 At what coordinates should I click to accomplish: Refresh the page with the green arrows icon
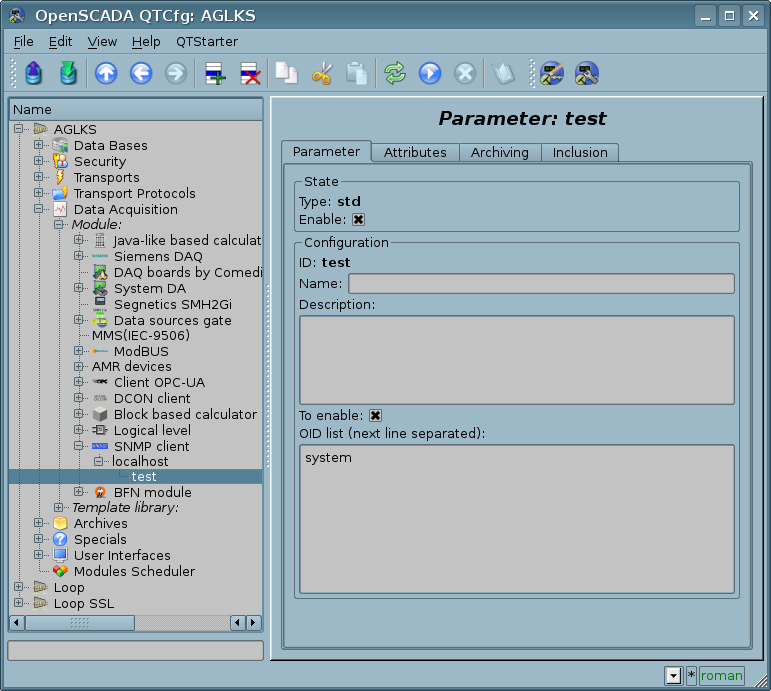[395, 73]
